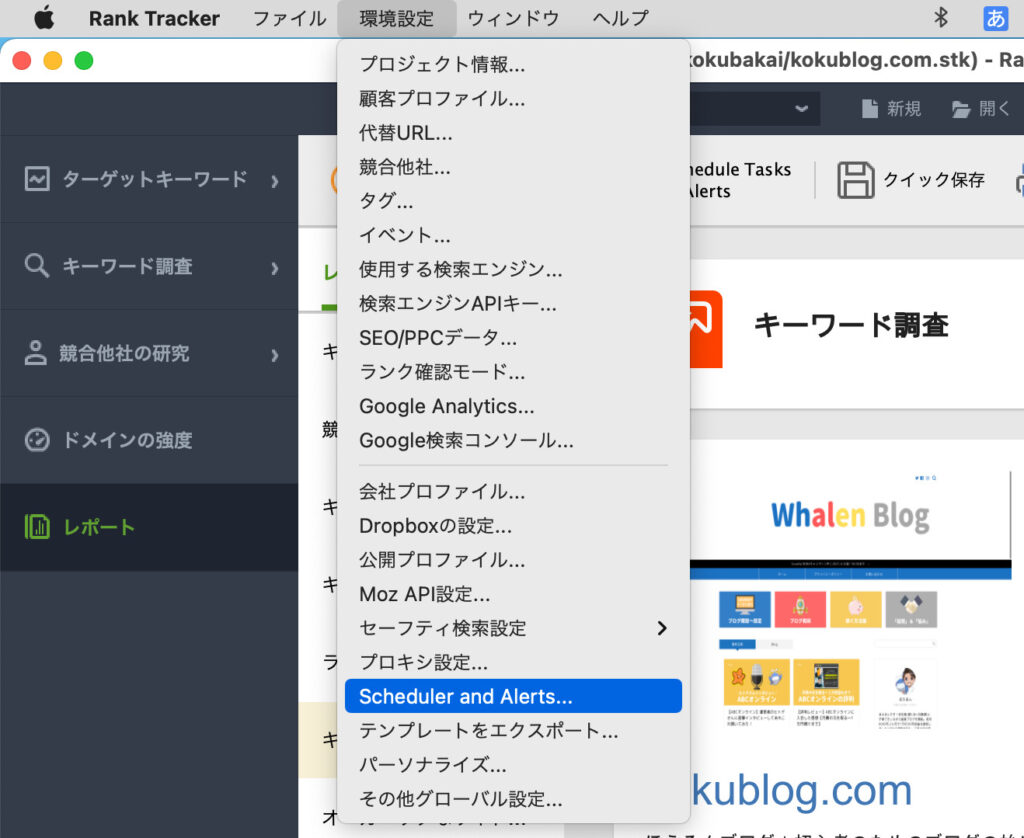Screen dimensions: 1024x838
Task: Click the Whalen Blog website preview thumbnail
Action: pos(850,601)
